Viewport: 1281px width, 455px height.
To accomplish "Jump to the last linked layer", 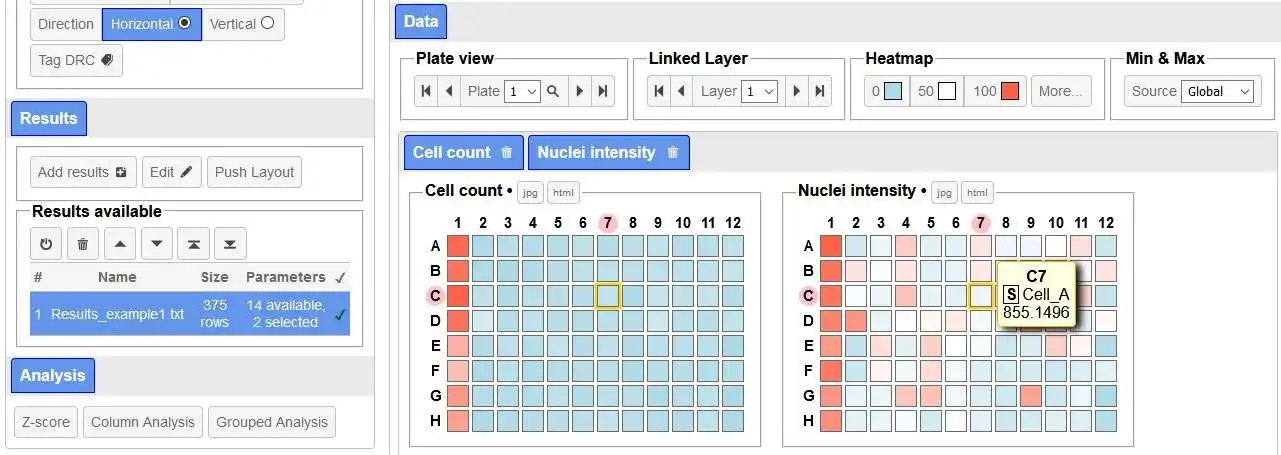I will click(x=820, y=91).
